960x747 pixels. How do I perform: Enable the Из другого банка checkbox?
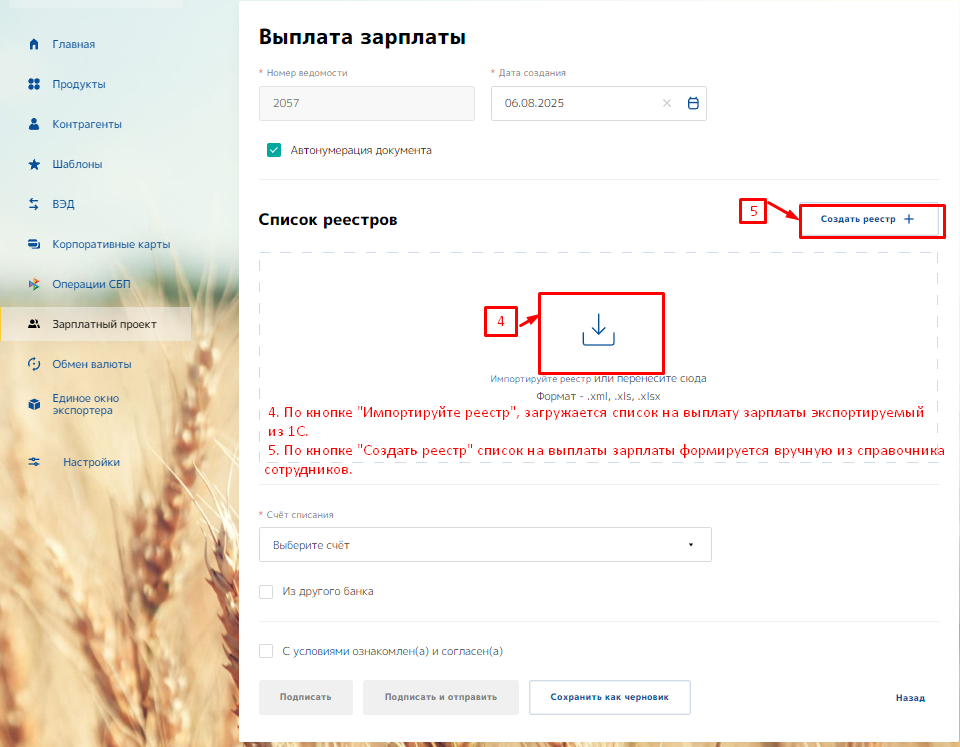[x=266, y=591]
